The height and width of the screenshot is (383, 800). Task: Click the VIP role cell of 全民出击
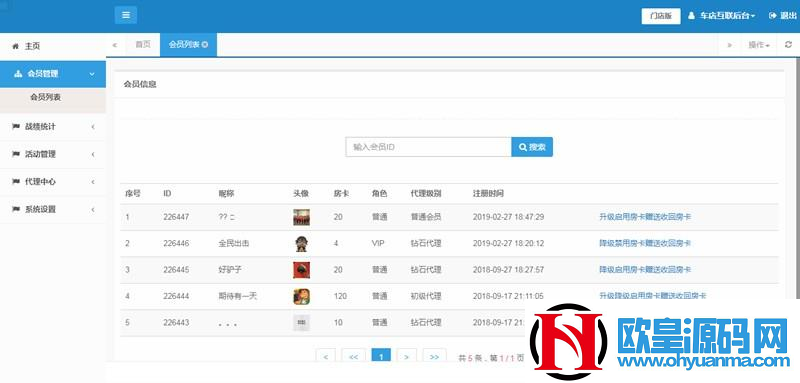coord(378,244)
